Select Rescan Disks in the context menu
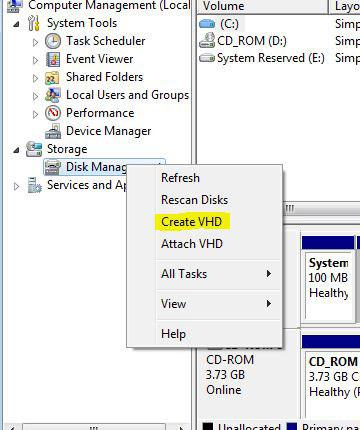This screenshot has width=360, height=430. pyautogui.click(x=204, y=200)
